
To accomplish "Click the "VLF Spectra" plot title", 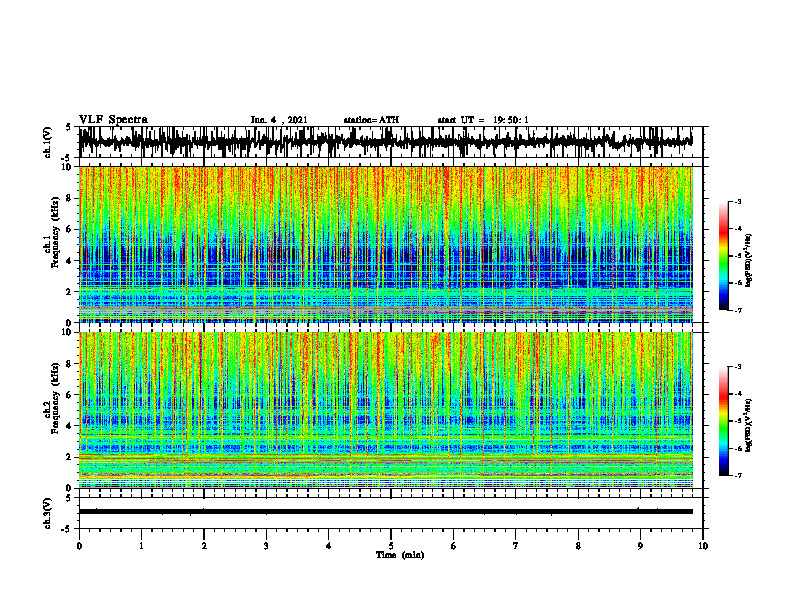I will [x=113, y=120].
